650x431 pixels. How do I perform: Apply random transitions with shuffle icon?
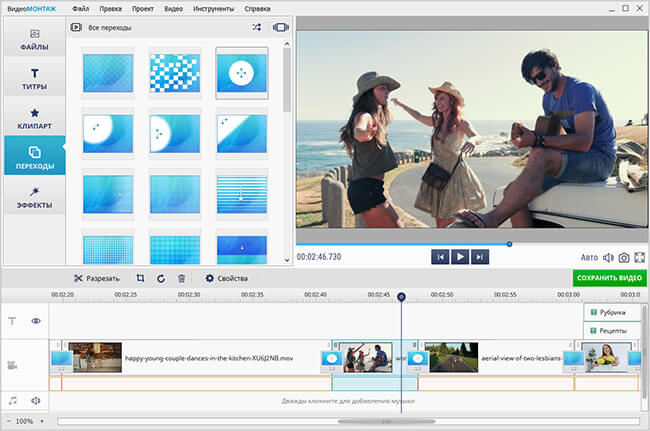(x=257, y=27)
